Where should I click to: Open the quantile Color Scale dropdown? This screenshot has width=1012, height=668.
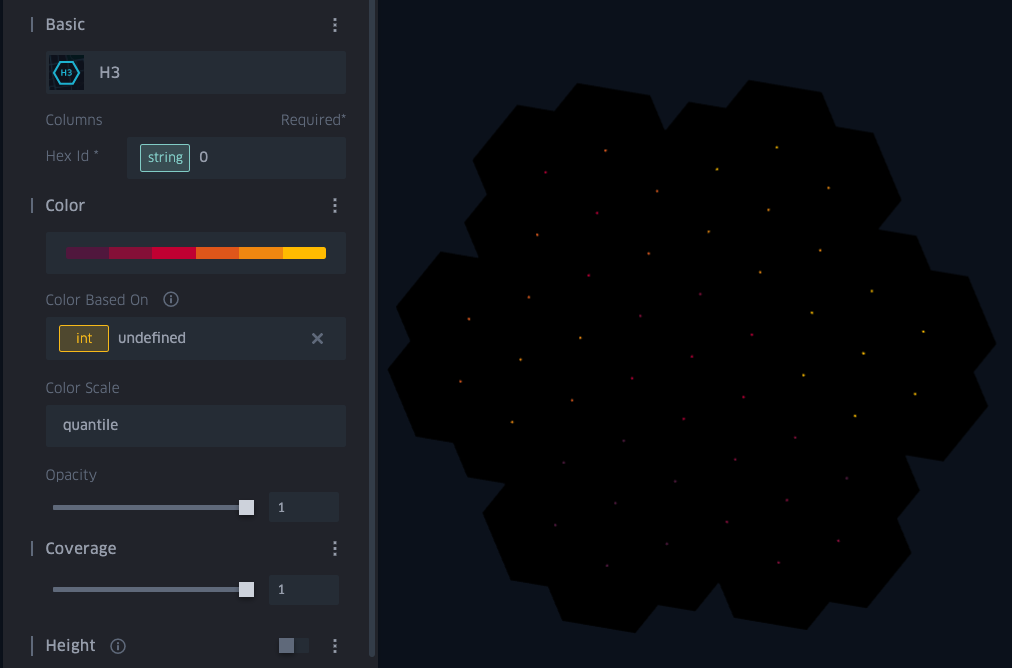point(196,425)
